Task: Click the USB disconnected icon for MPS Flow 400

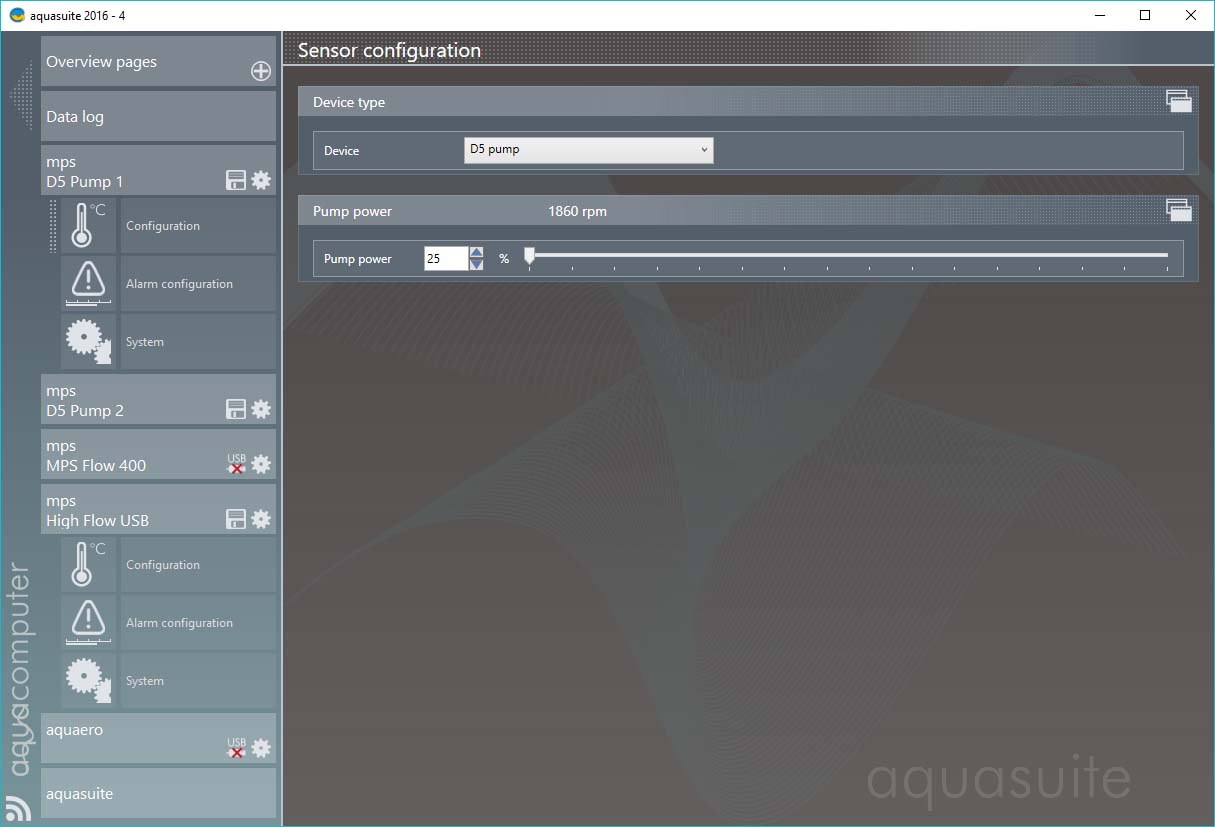Action: tap(236, 464)
